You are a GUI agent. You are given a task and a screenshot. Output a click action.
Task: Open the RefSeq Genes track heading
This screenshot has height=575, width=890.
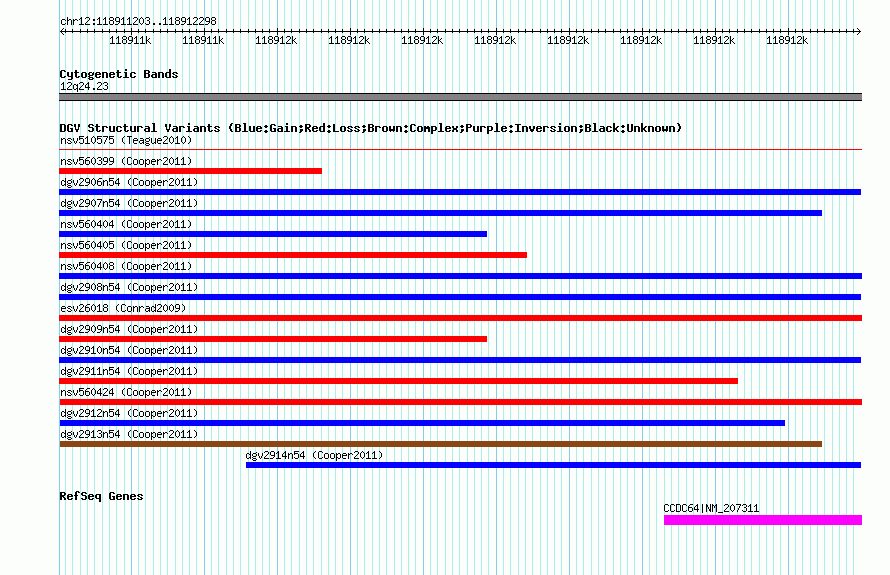(x=101, y=496)
